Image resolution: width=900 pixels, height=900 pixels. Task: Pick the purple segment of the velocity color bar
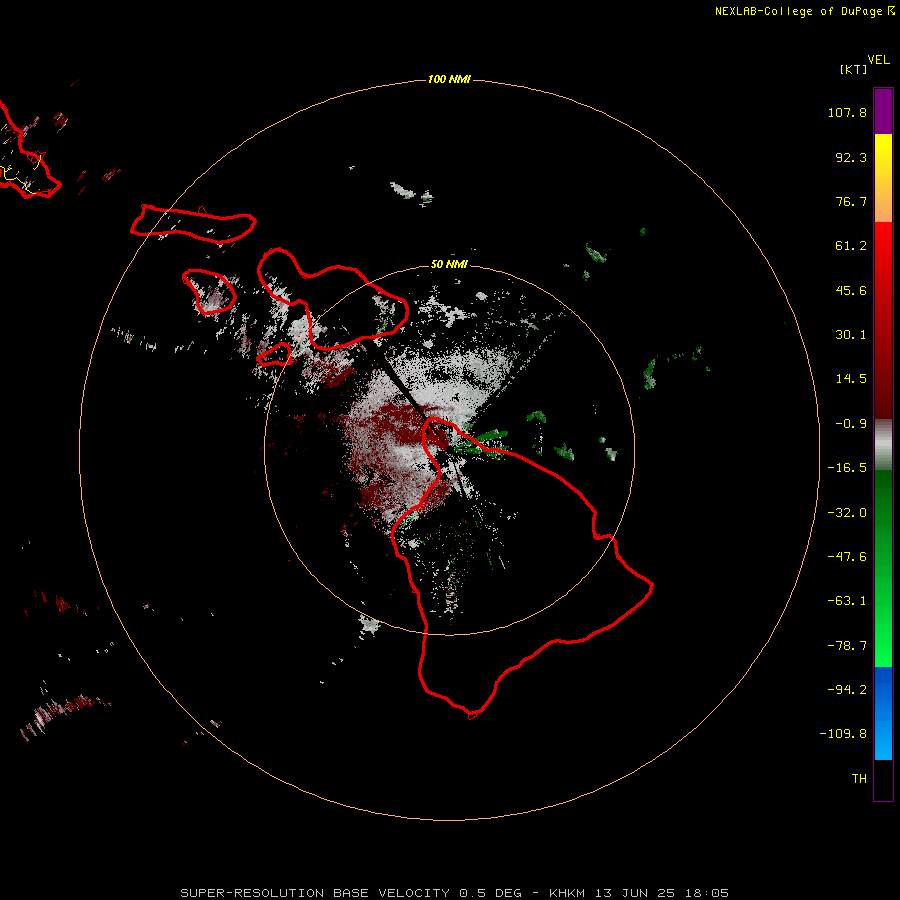click(x=883, y=111)
